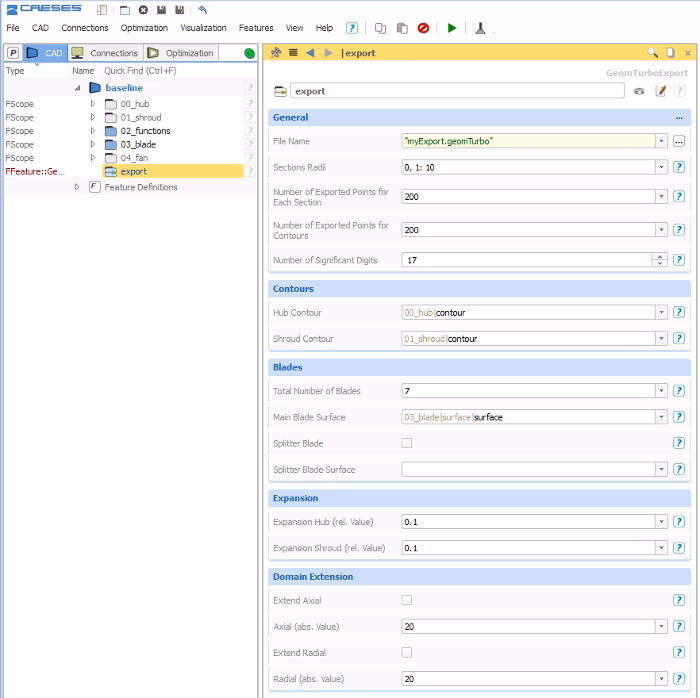
Task: Click the Run green play button
Action: 451,28
